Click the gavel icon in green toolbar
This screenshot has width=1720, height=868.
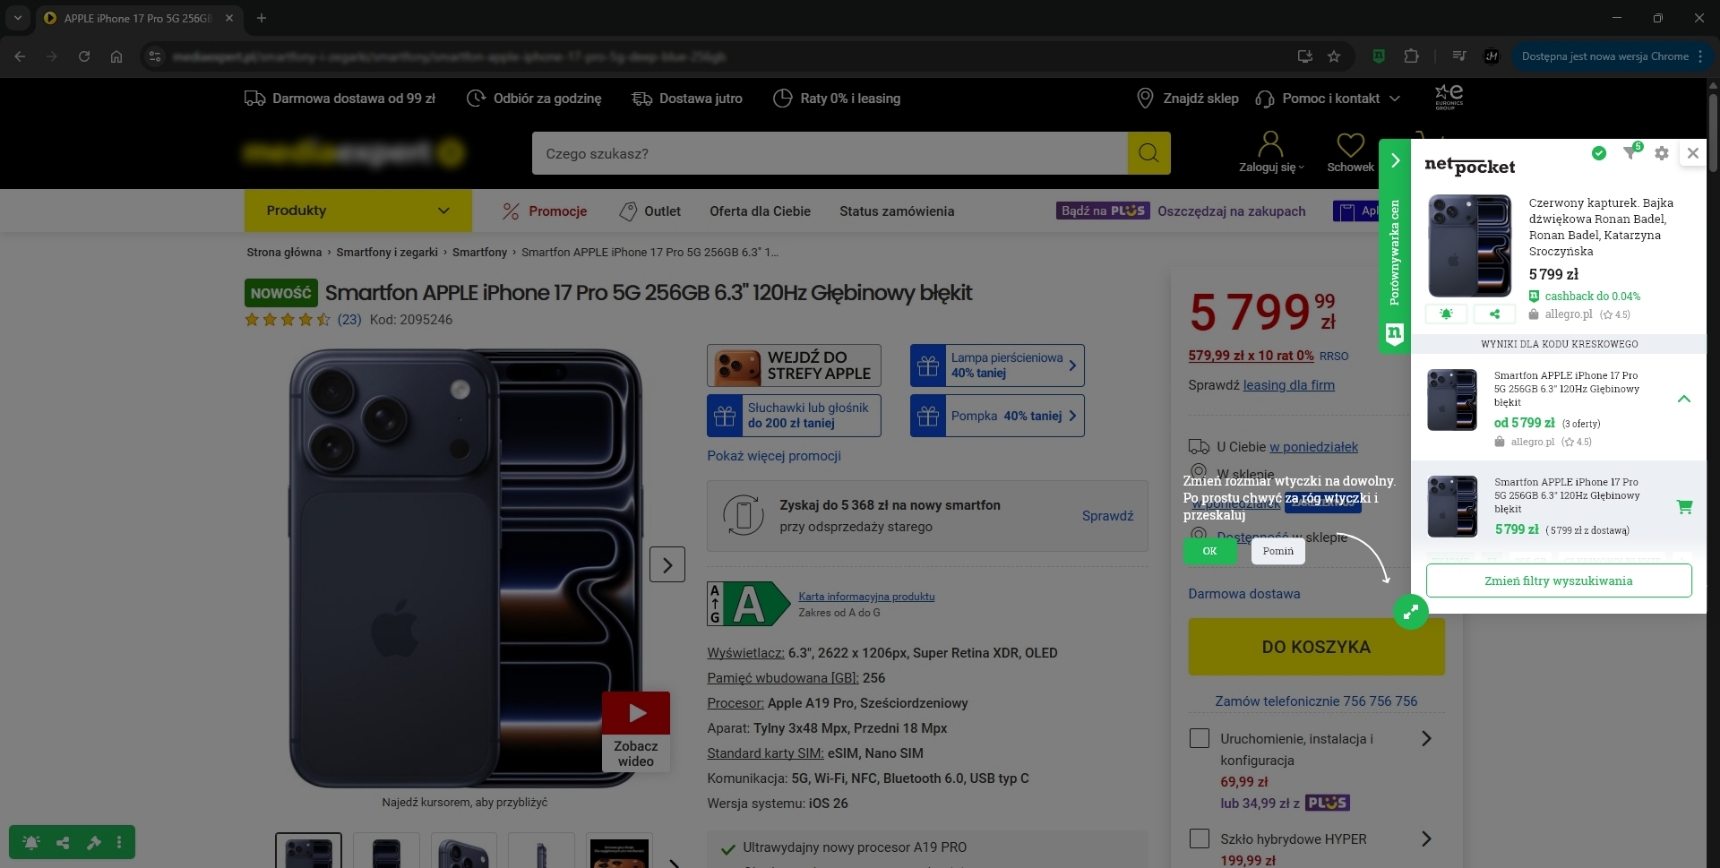93,842
